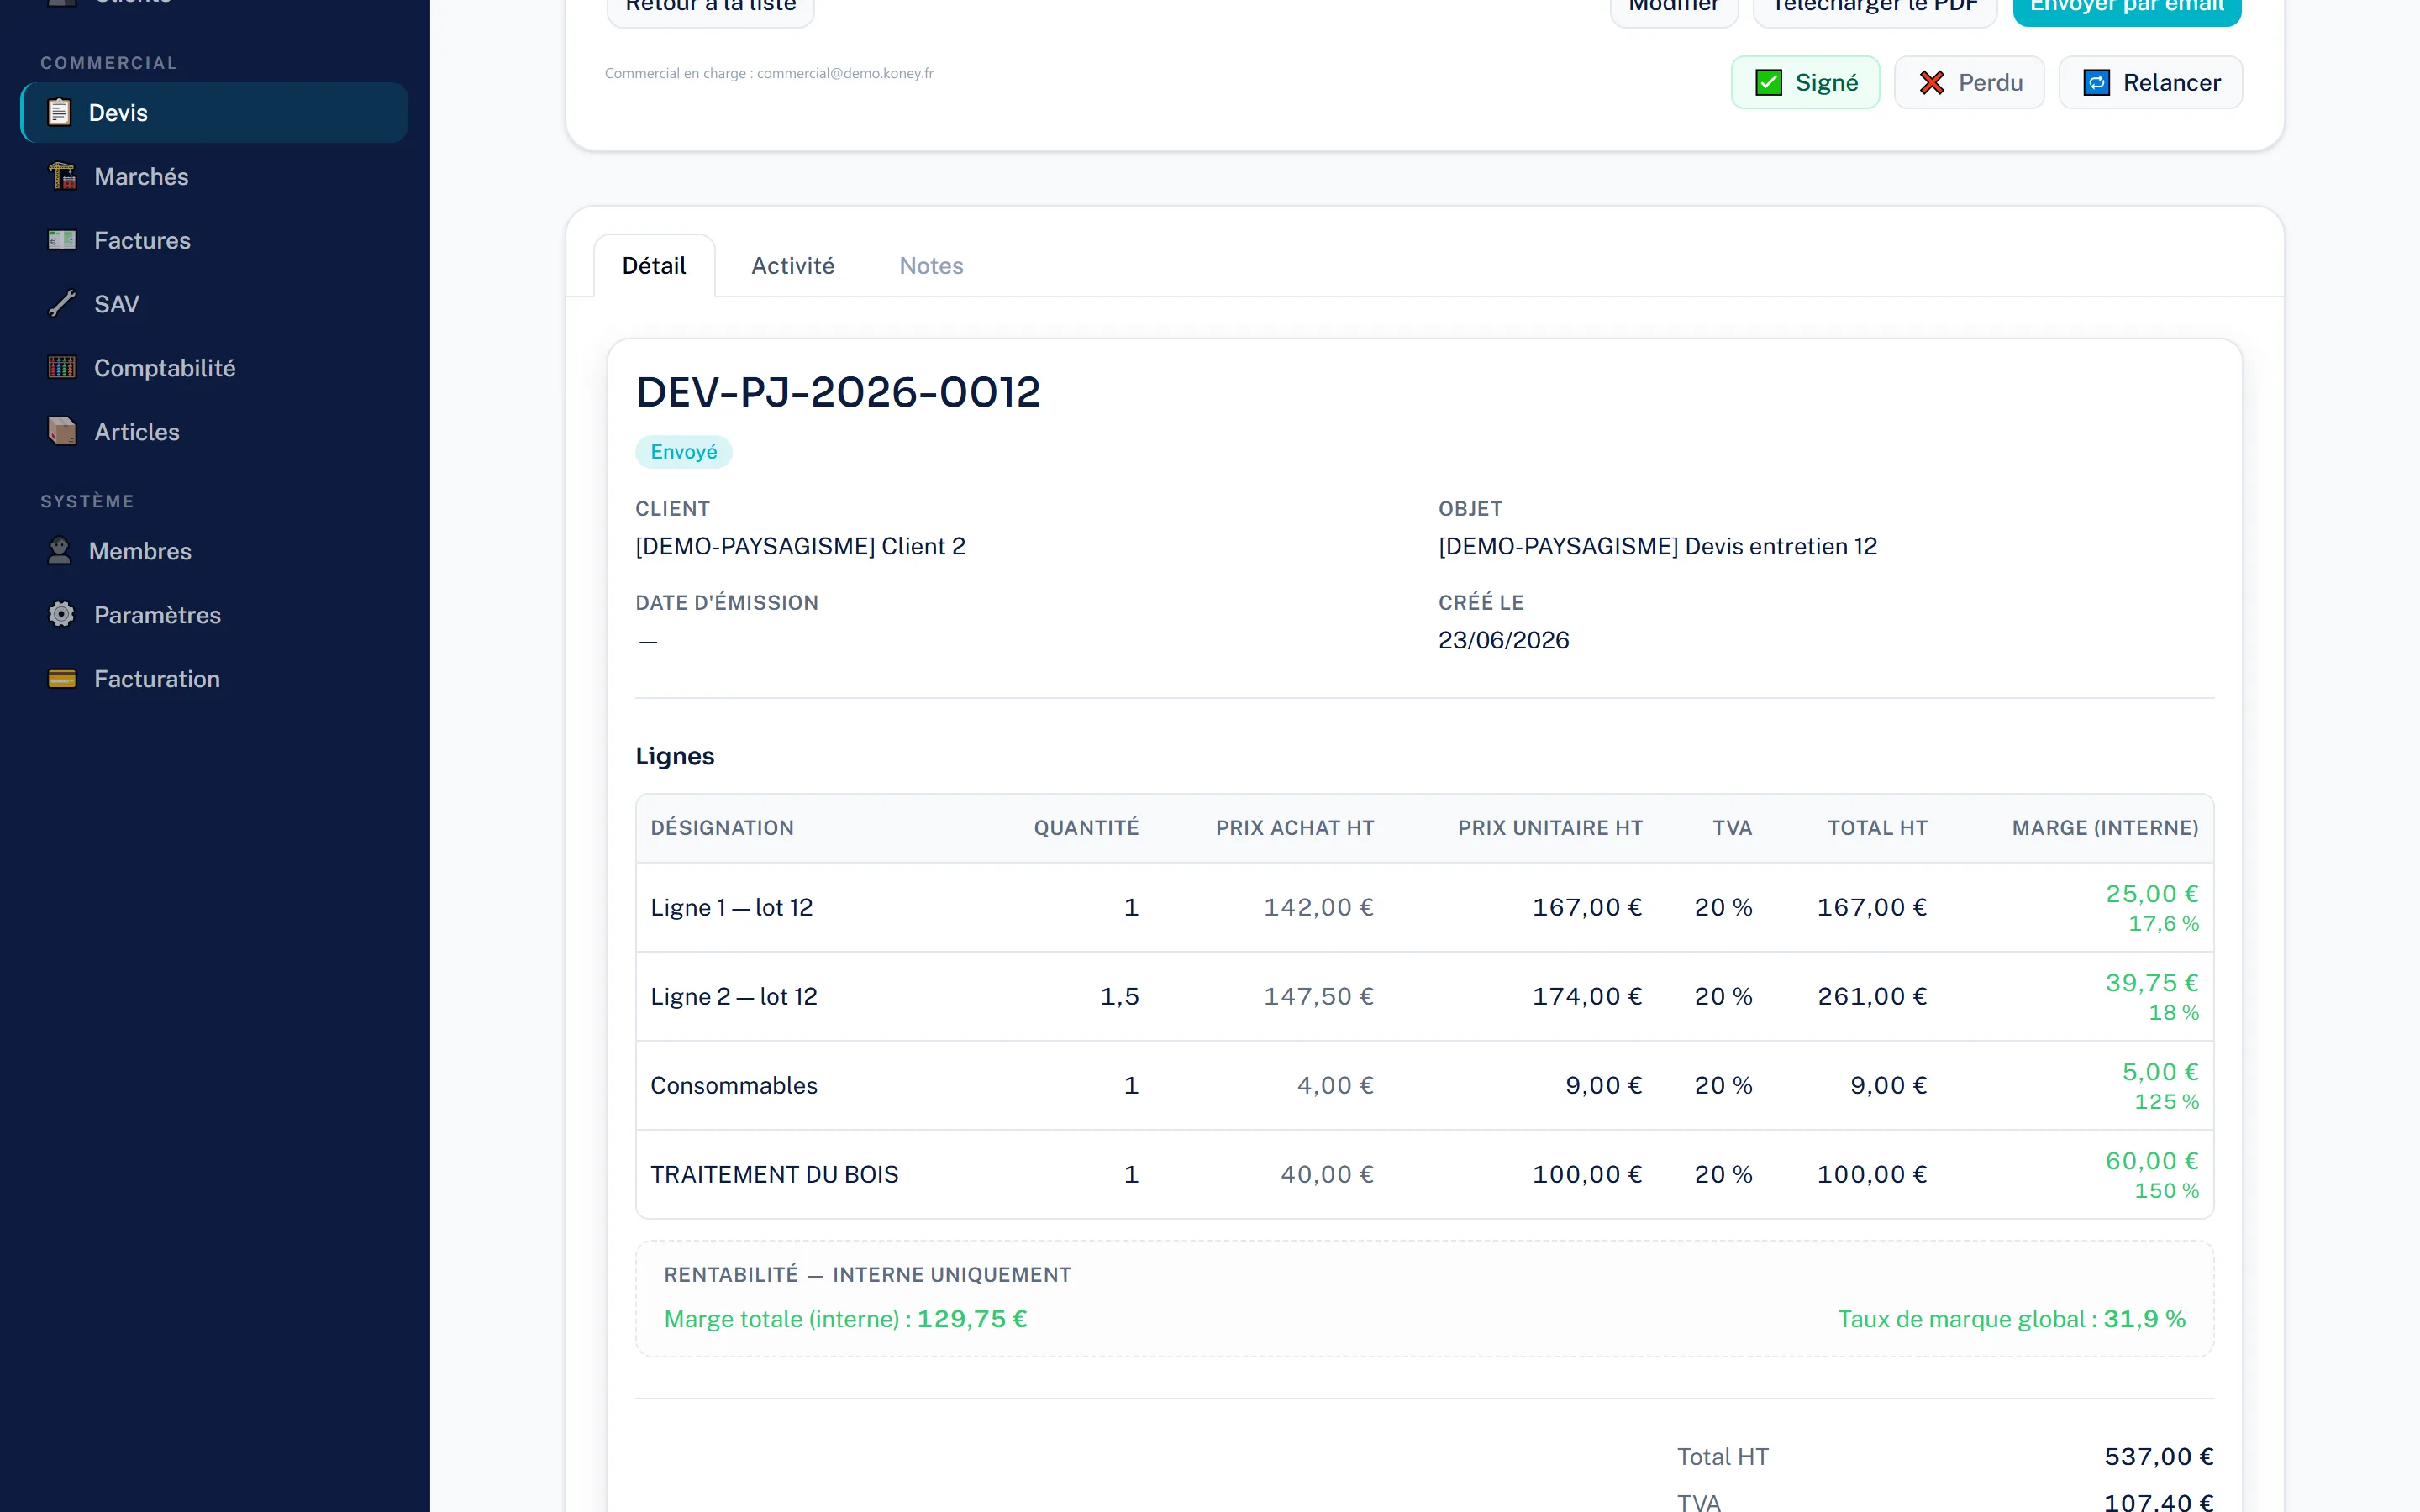The image size is (2420, 1512).
Task: Open Factures from the sidebar
Action: [214, 240]
